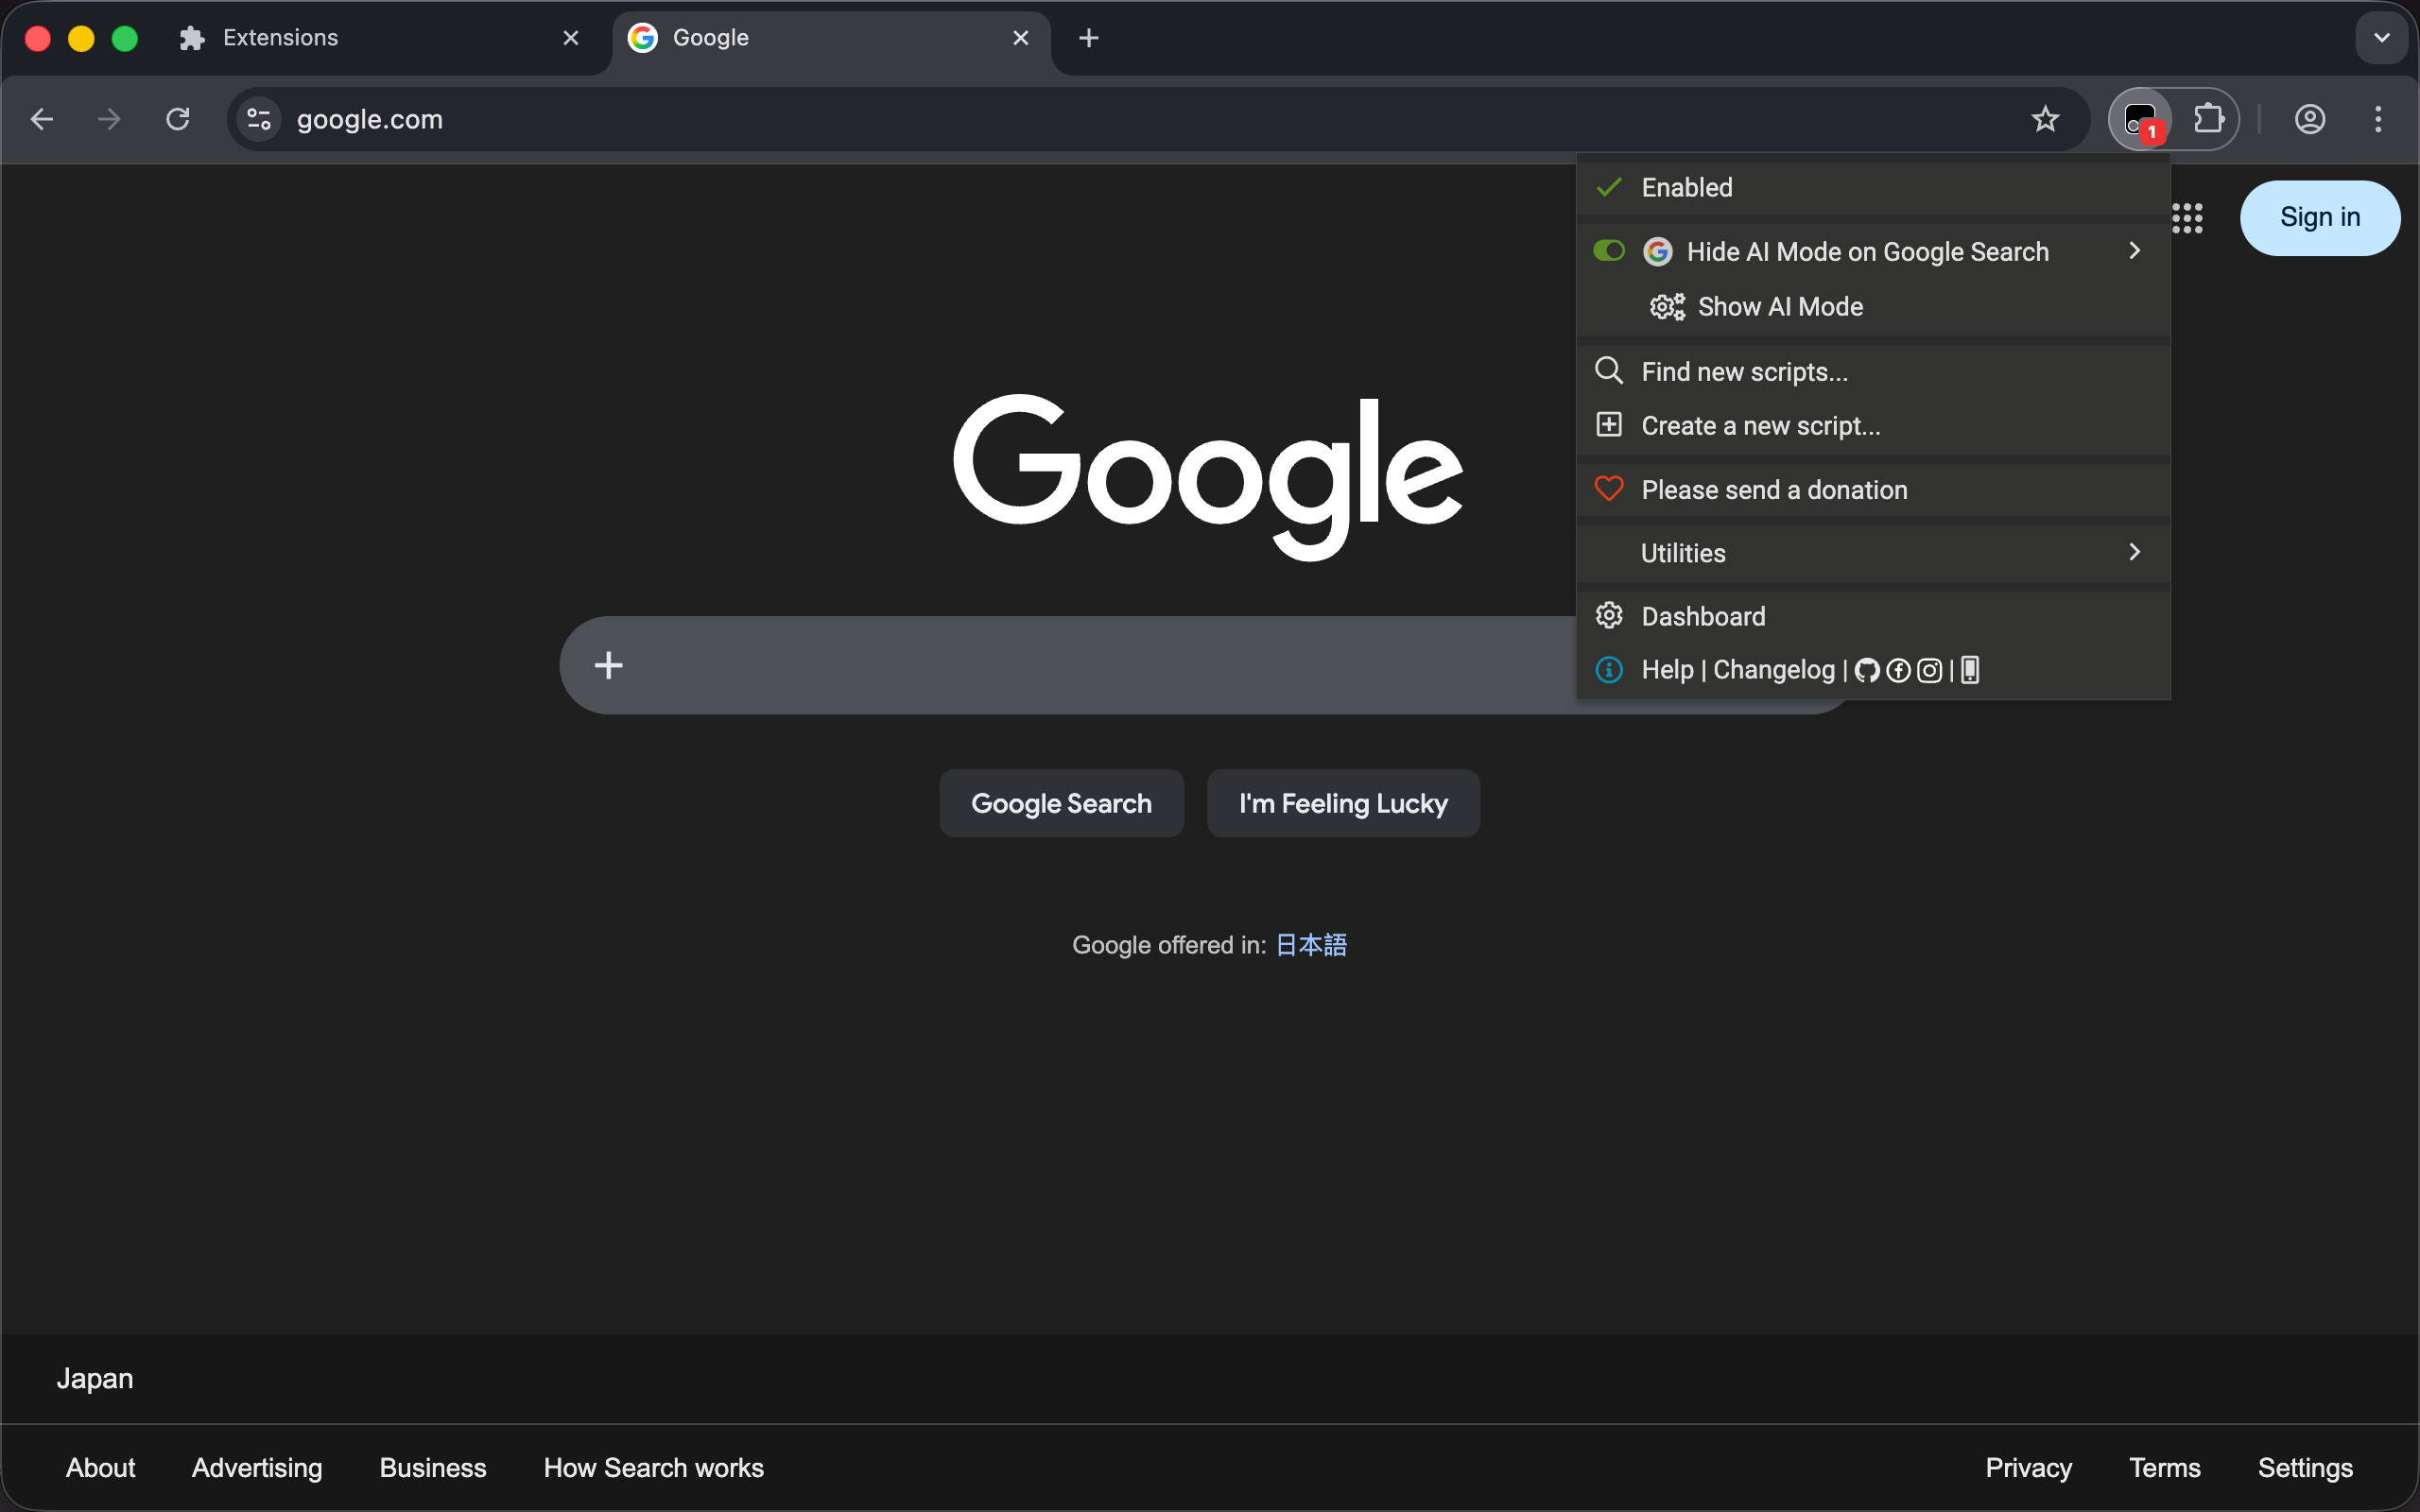Toggle the Enabled checkmark for Tampermonkey
The image size is (2420, 1512).
[1609, 188]
